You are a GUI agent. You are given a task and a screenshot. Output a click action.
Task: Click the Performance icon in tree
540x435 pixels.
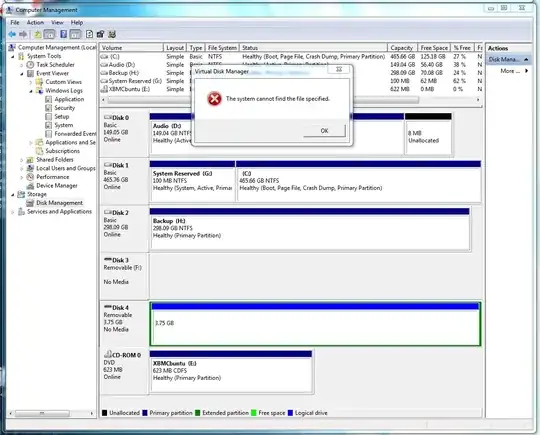(x=31, y=177)
